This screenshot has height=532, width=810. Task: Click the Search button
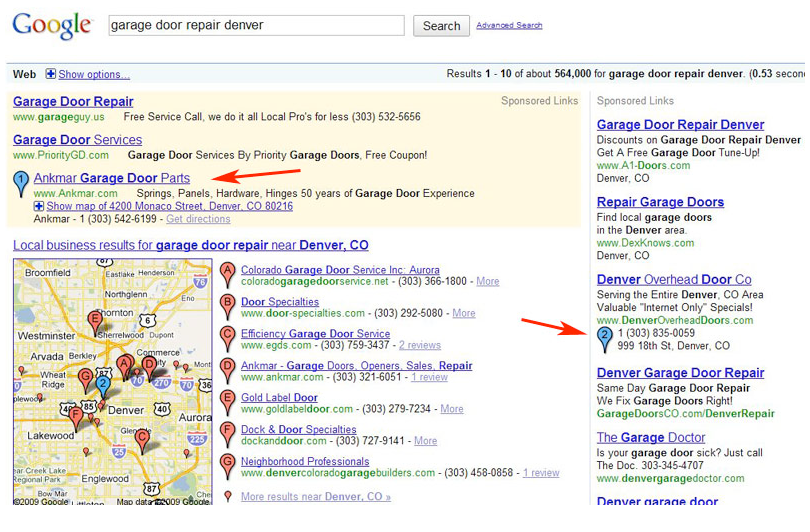pyautogui.click(x=441, y=26)
